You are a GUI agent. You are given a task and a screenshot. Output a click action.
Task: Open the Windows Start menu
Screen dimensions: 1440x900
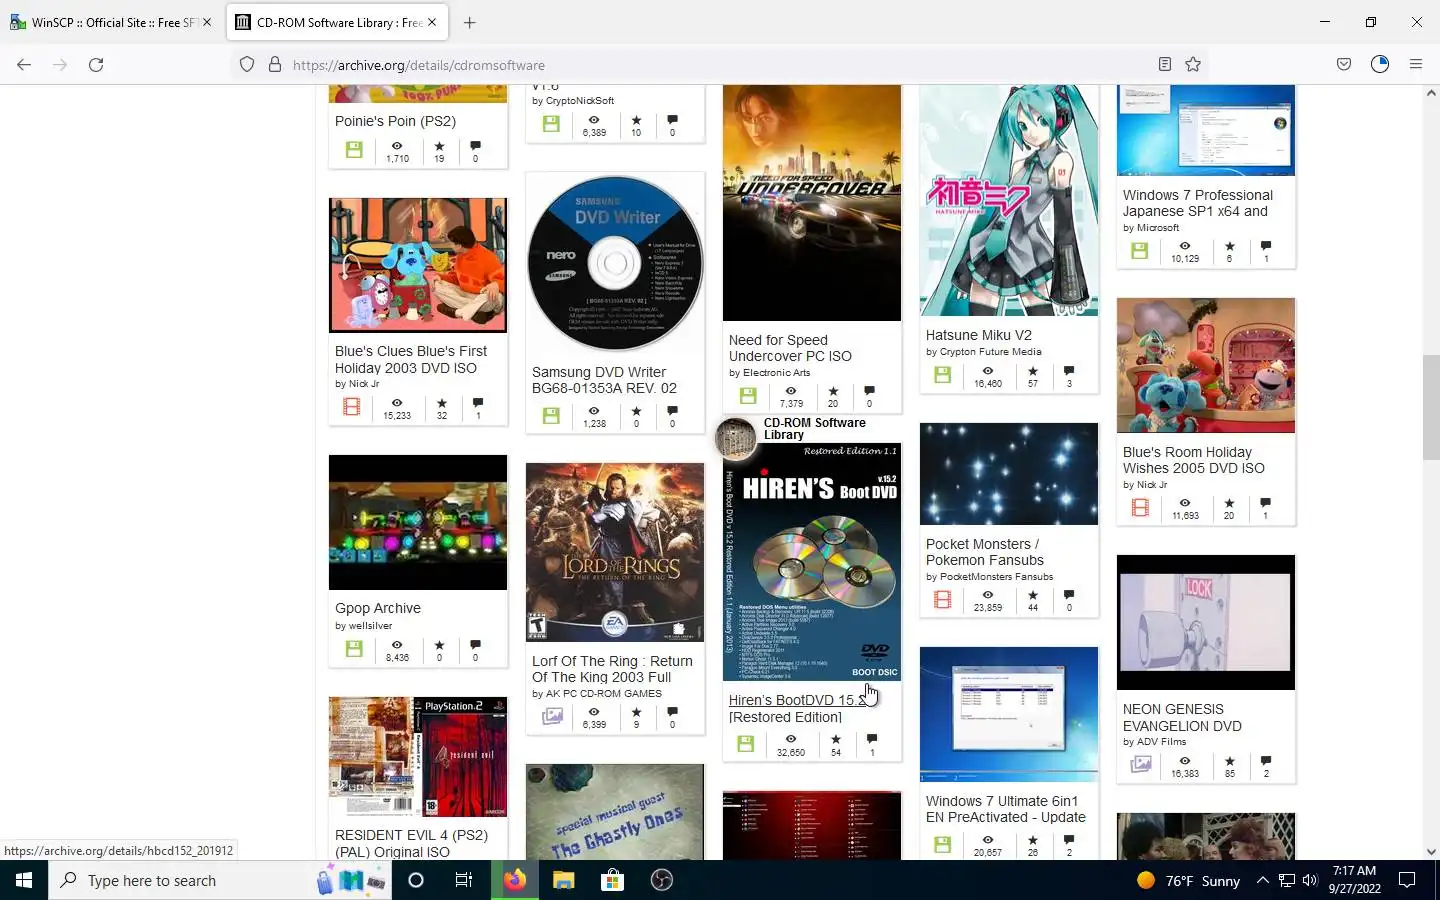click(x=24, y=880)
